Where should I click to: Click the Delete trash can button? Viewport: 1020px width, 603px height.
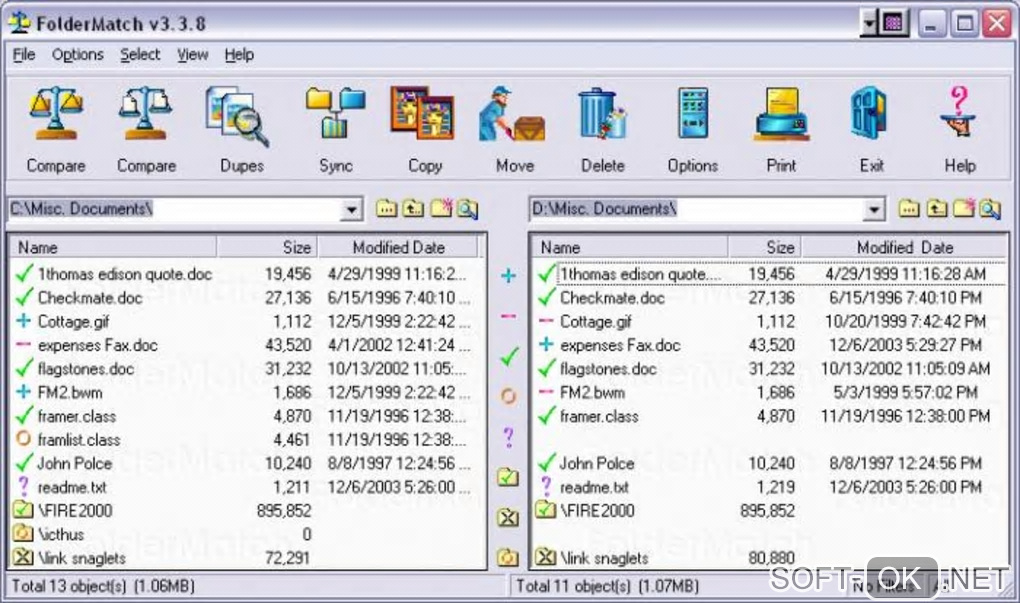click(602, 129)
